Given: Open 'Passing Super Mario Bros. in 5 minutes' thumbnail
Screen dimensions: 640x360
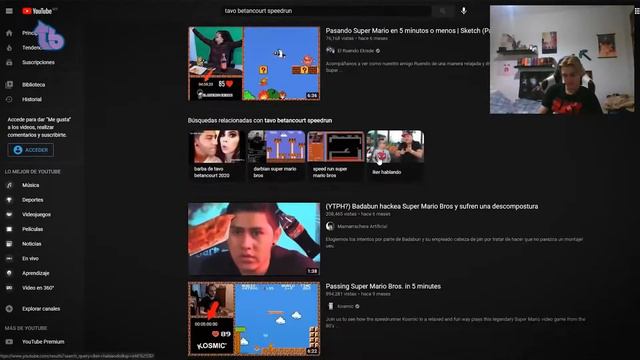Looking at the screenshot, I should point(254,318).
